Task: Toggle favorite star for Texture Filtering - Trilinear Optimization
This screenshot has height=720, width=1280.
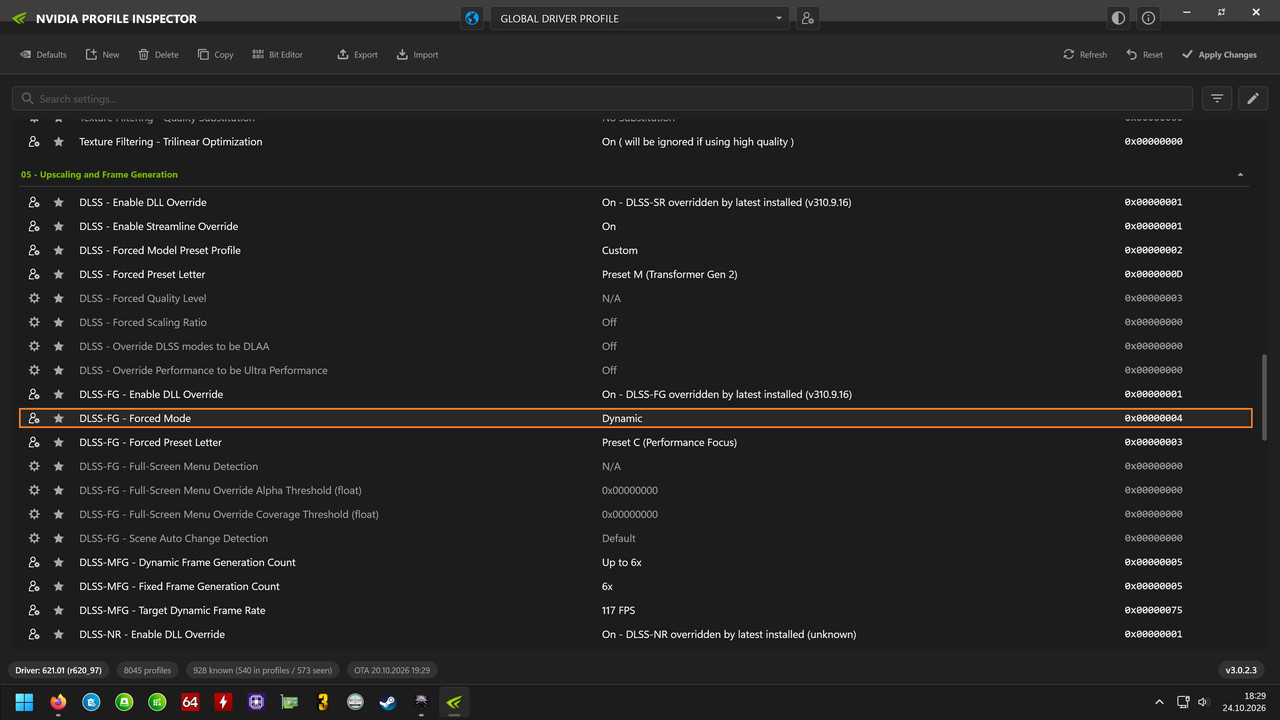Action: click(59, 142)
